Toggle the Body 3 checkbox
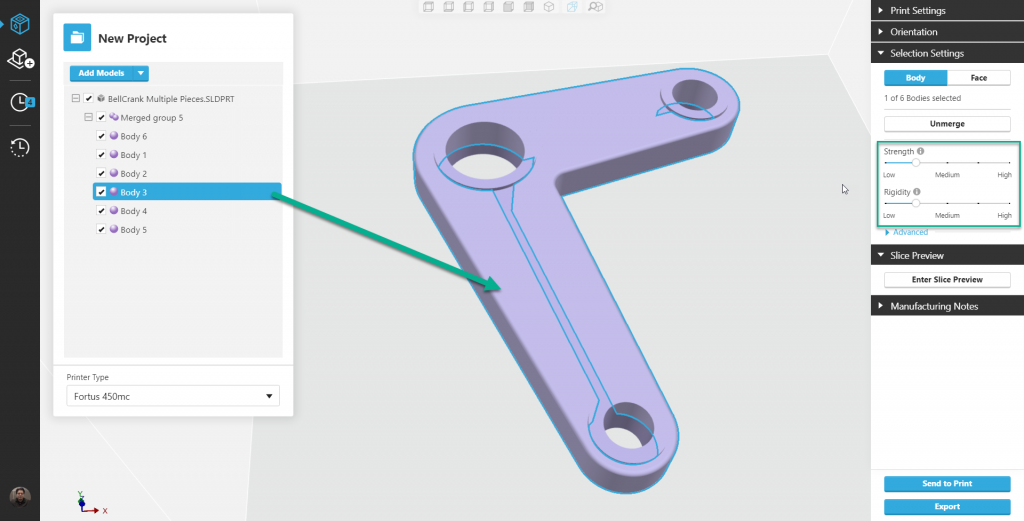The height and width of the screenshot is (521, 1024). (101, 192)
